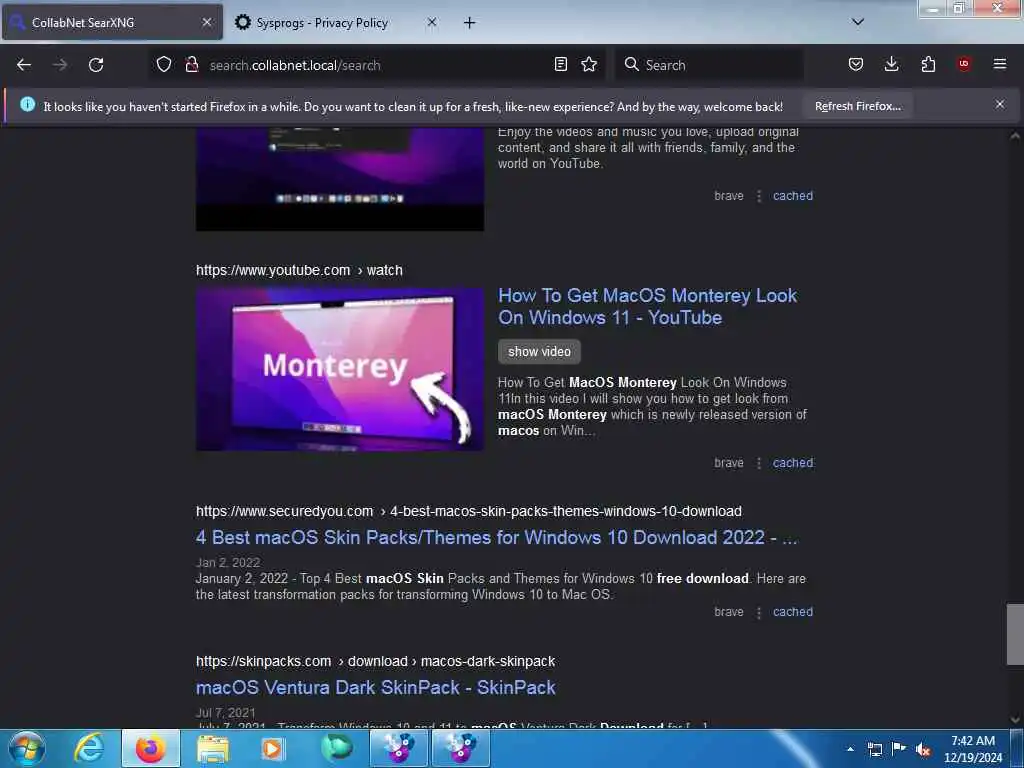The height and width of the screenshot is (768, 1024).
Task: Click the page vertical scrollbar thumb
Action: coord(1015,634)
